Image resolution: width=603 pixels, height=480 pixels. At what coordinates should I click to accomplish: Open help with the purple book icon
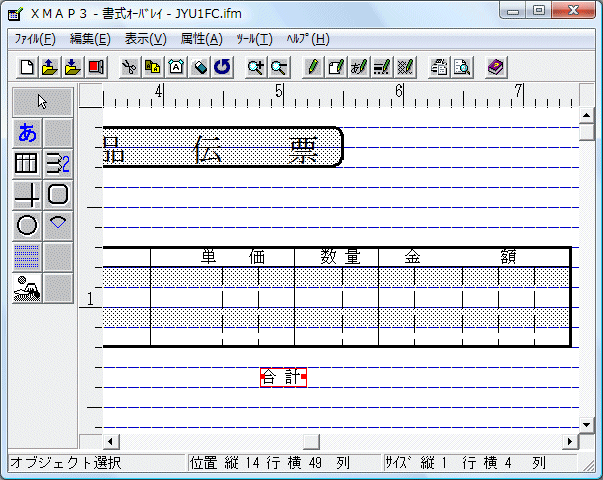496,67
